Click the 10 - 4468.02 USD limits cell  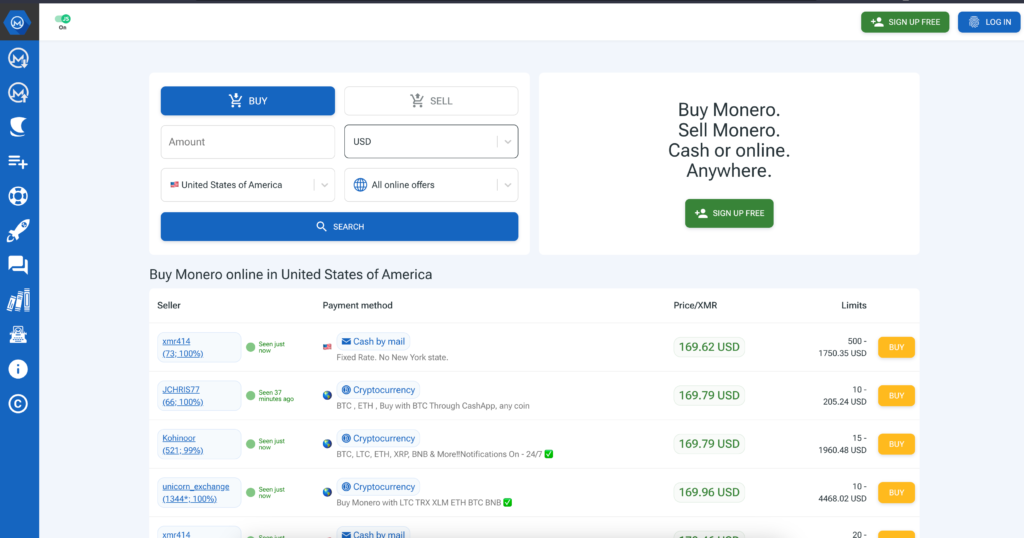[842, 492]
